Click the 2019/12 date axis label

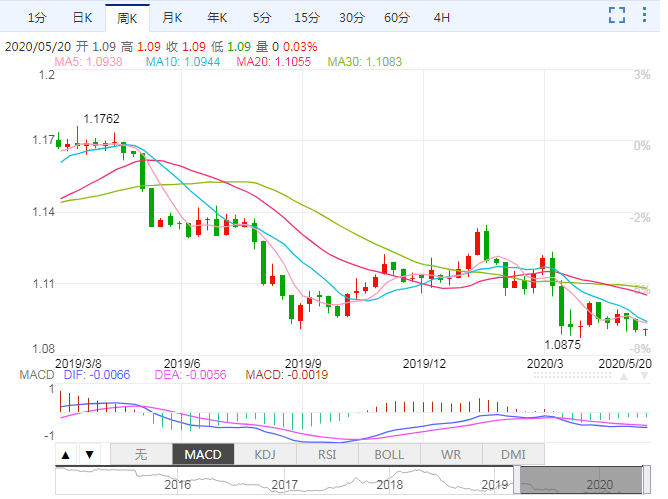tap(424, 364)
